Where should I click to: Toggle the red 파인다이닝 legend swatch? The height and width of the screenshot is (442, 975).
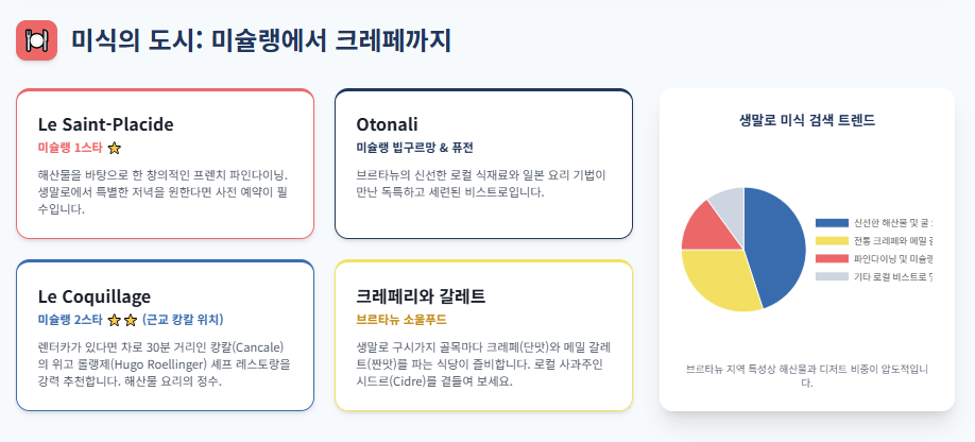tap(831, 259)
